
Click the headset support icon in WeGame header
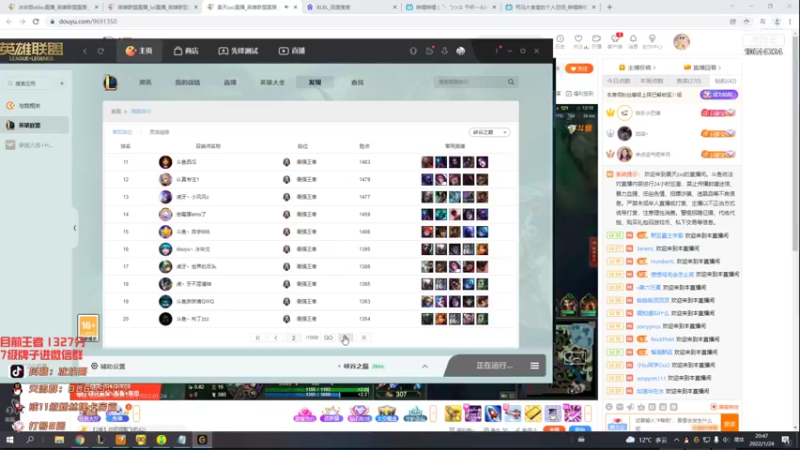(x=413, y=51)
